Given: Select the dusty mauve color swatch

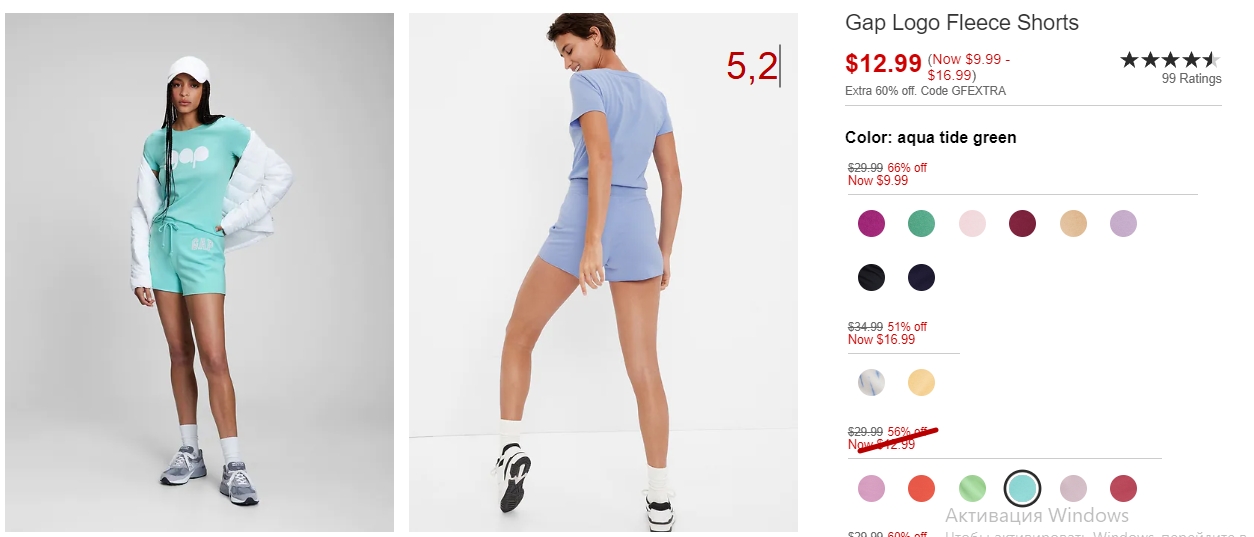Looking at the screenshot, I should [1073, 489].
